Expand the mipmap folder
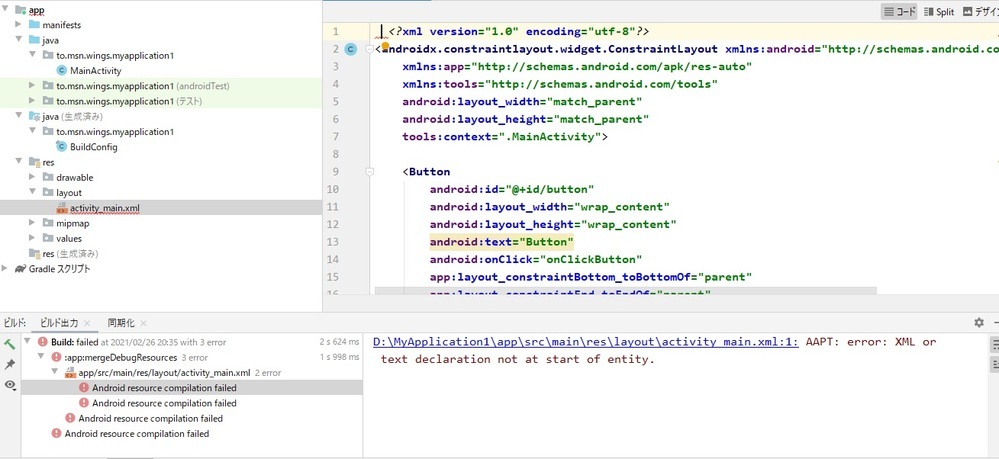The width and height of the screenshot is (999, 459). [x=32, y=223]
